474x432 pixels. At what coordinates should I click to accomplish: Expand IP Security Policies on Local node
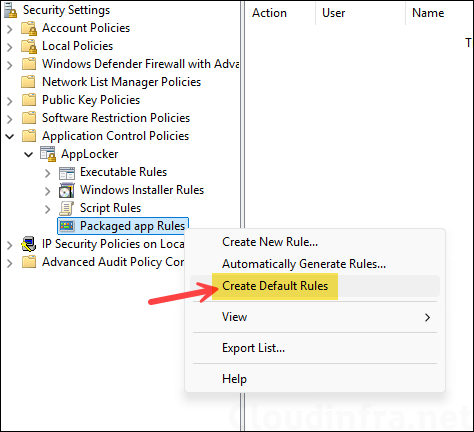click(10, 245)
